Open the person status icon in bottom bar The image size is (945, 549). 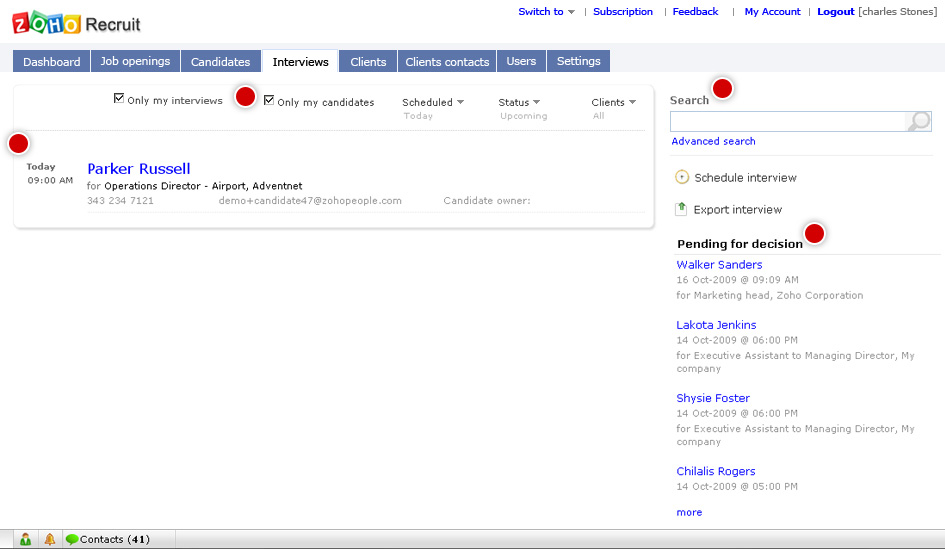pos(25,539)
